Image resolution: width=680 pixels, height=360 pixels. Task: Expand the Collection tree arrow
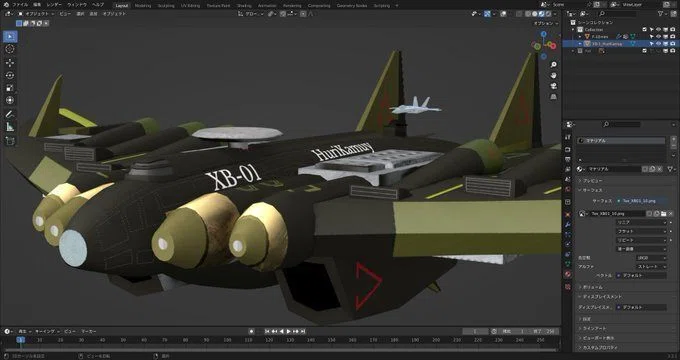coord(573,29)
